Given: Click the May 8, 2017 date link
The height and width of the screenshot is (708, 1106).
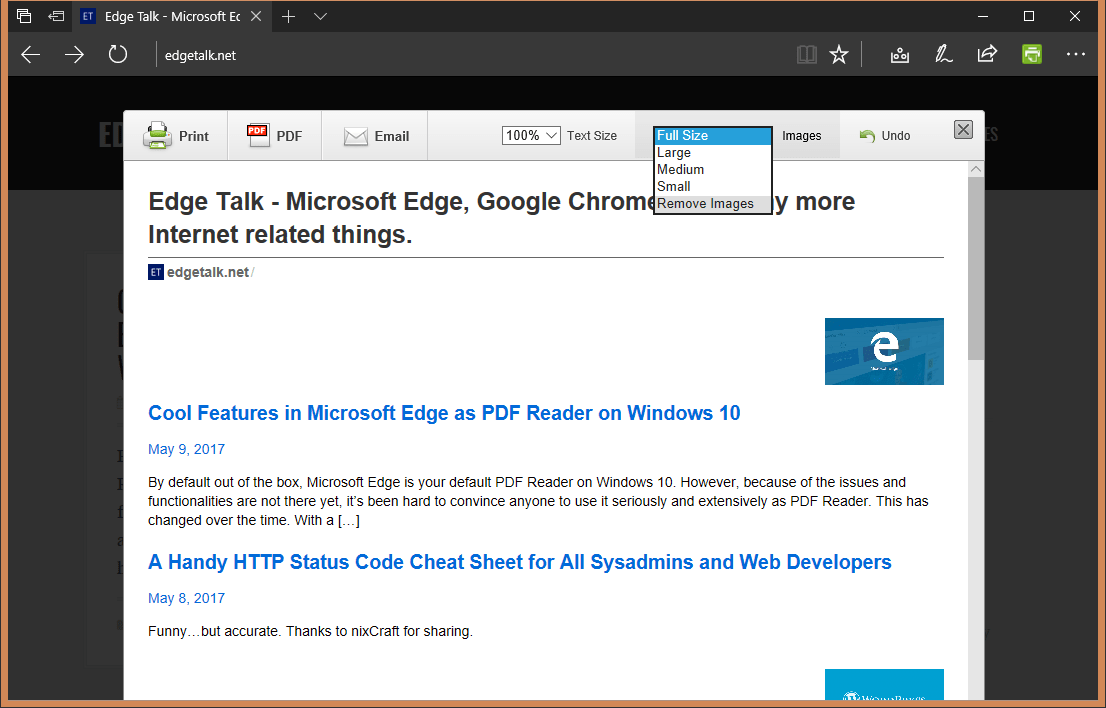Looking at the screenshot, I should pyautogui.click(x=186, y=598).
